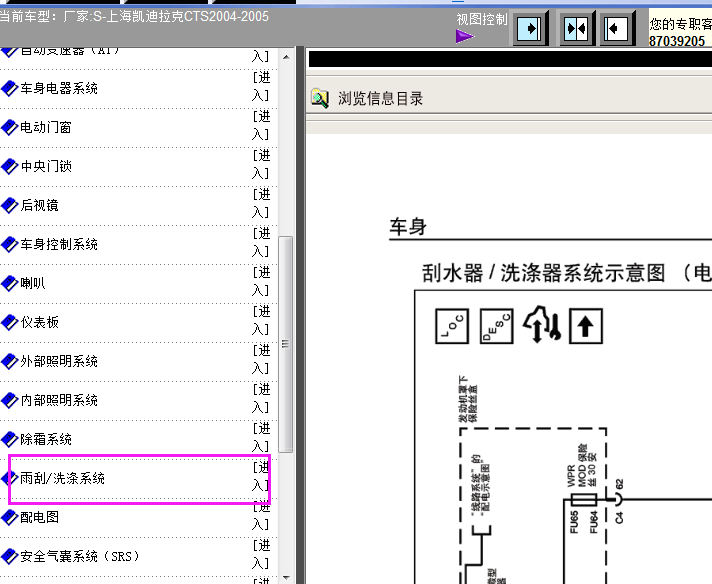The image size is (712, 584).
Task: Select 喇叭 in the list
Action: coord(33,283)
